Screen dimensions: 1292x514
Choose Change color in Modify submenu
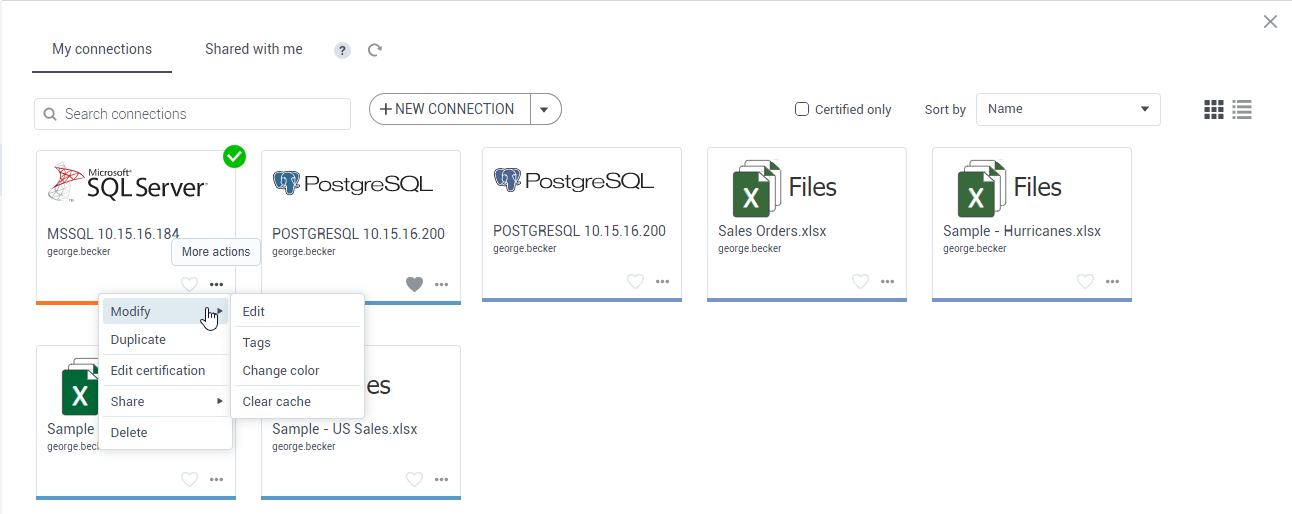(281, 370)
